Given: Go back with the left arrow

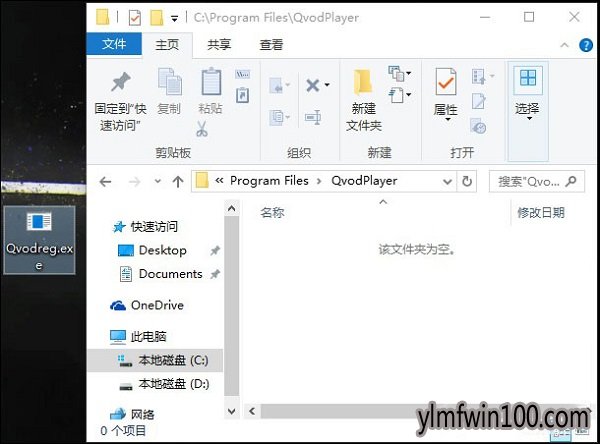Looking at the screenshot, I should tap(106, 181).
